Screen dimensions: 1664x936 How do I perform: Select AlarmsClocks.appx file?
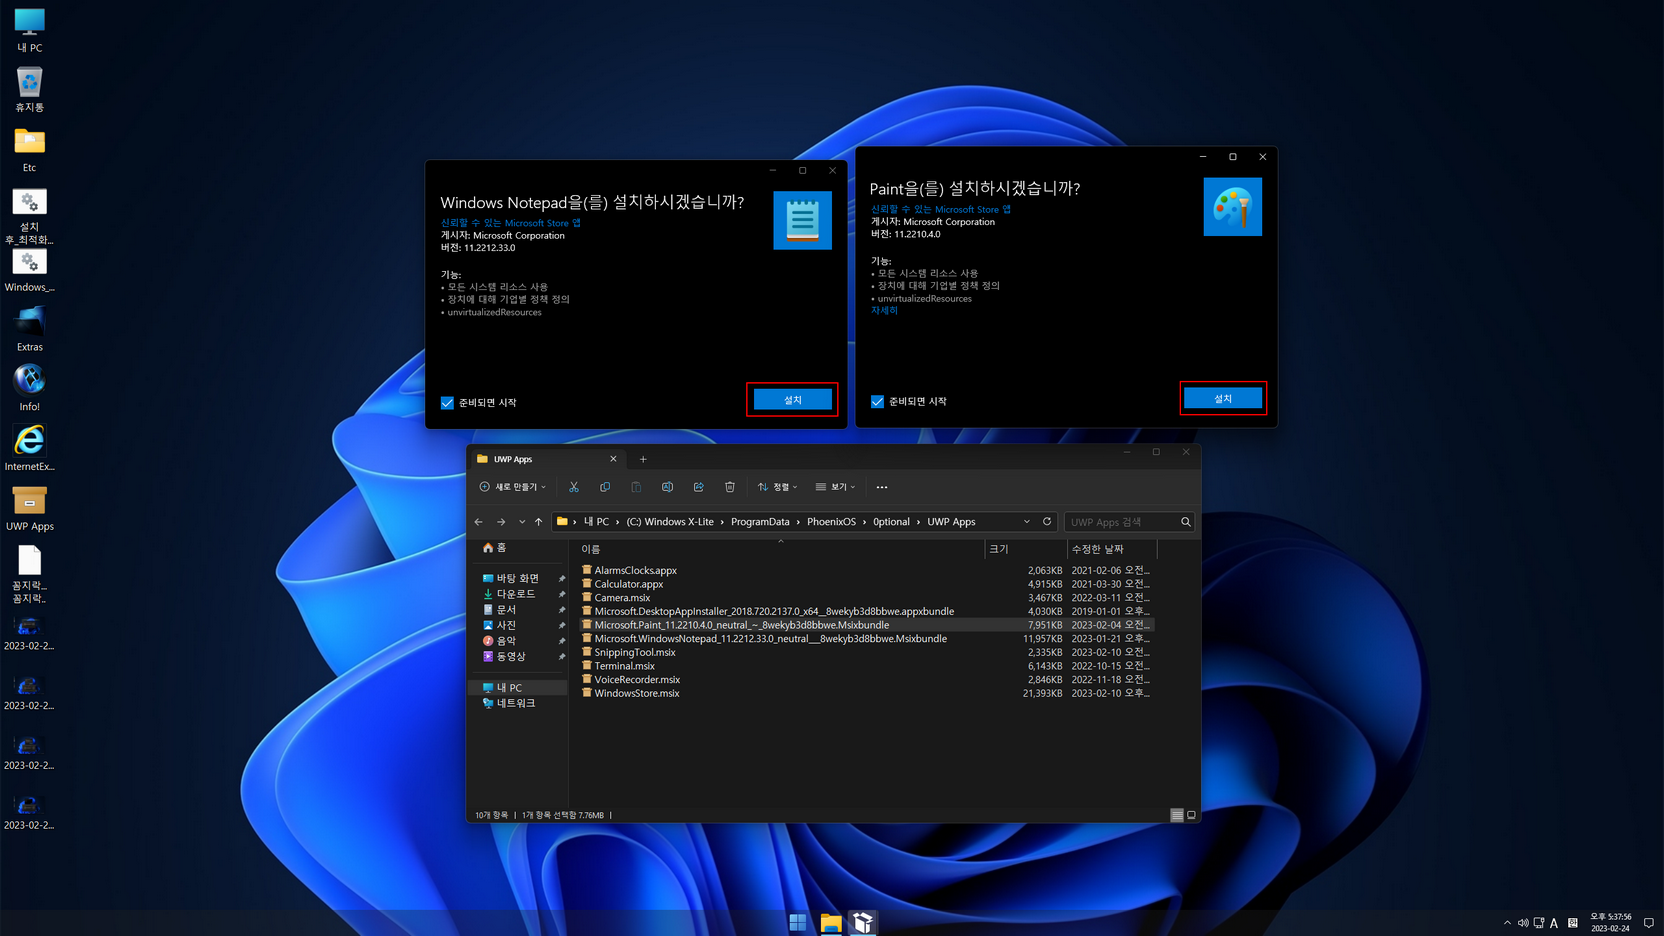[x=635, y=570]
